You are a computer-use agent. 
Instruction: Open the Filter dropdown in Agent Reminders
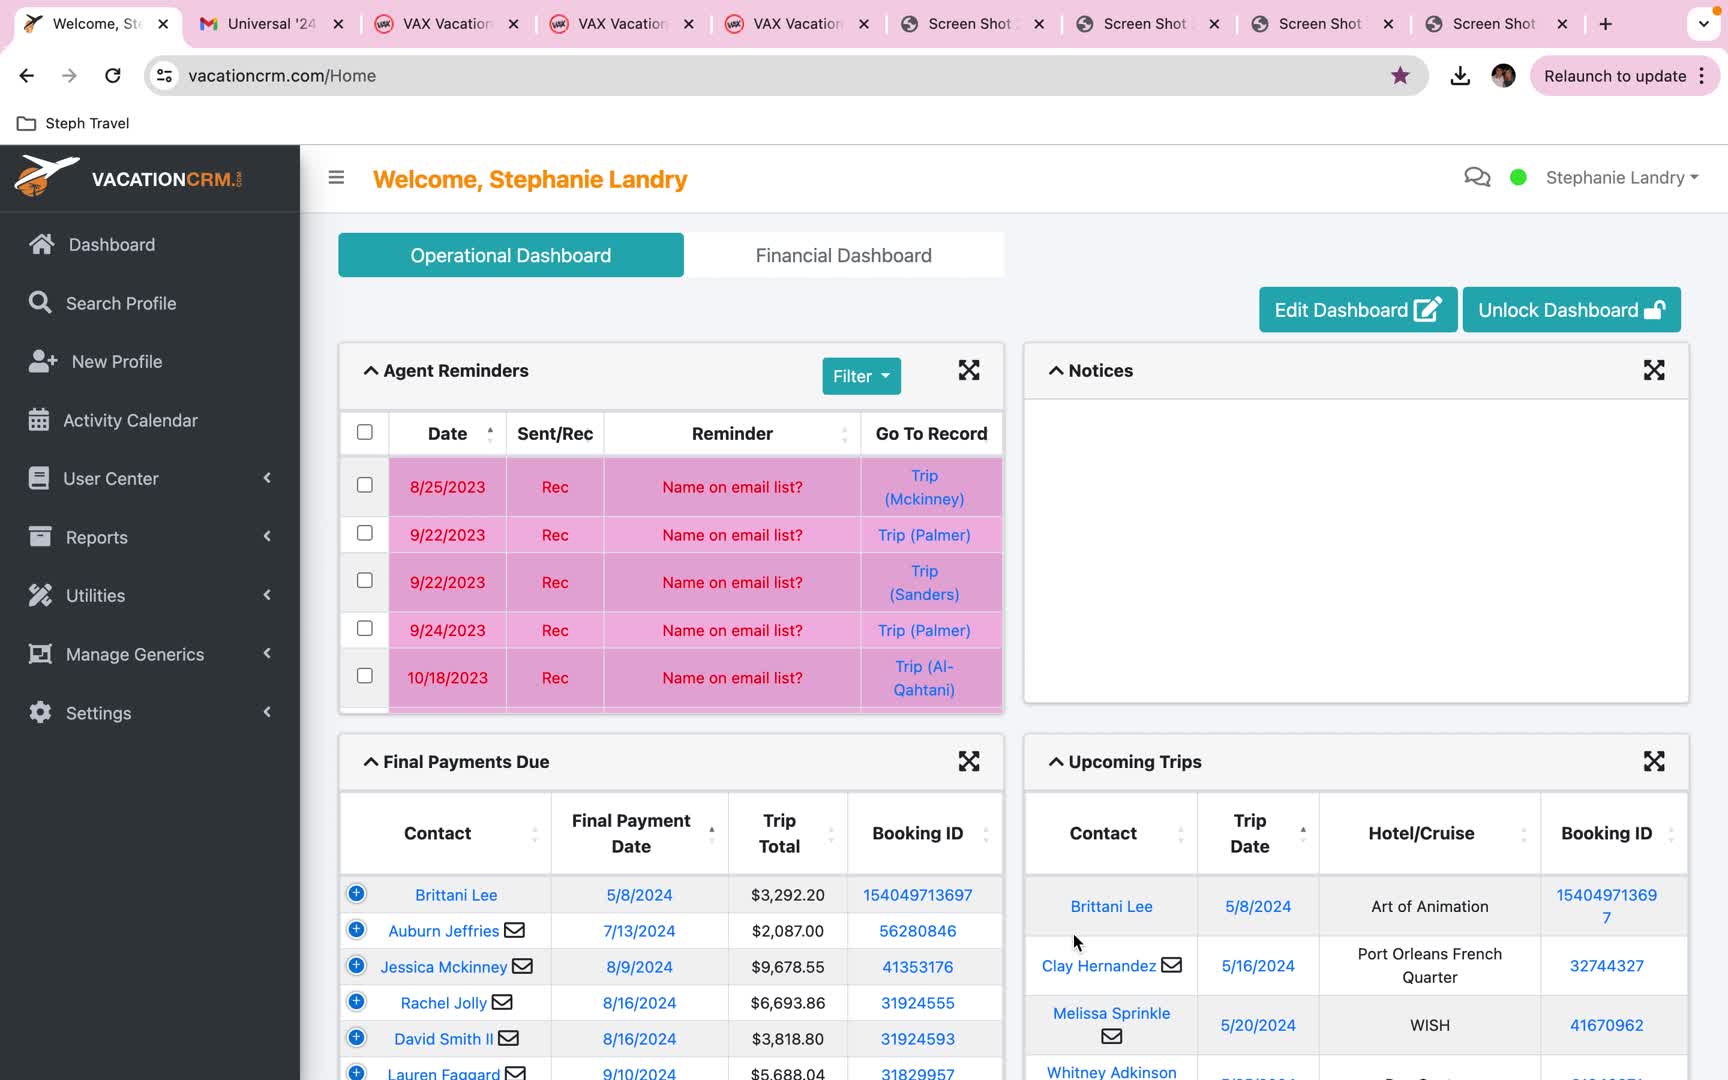(x=861, y=376)
